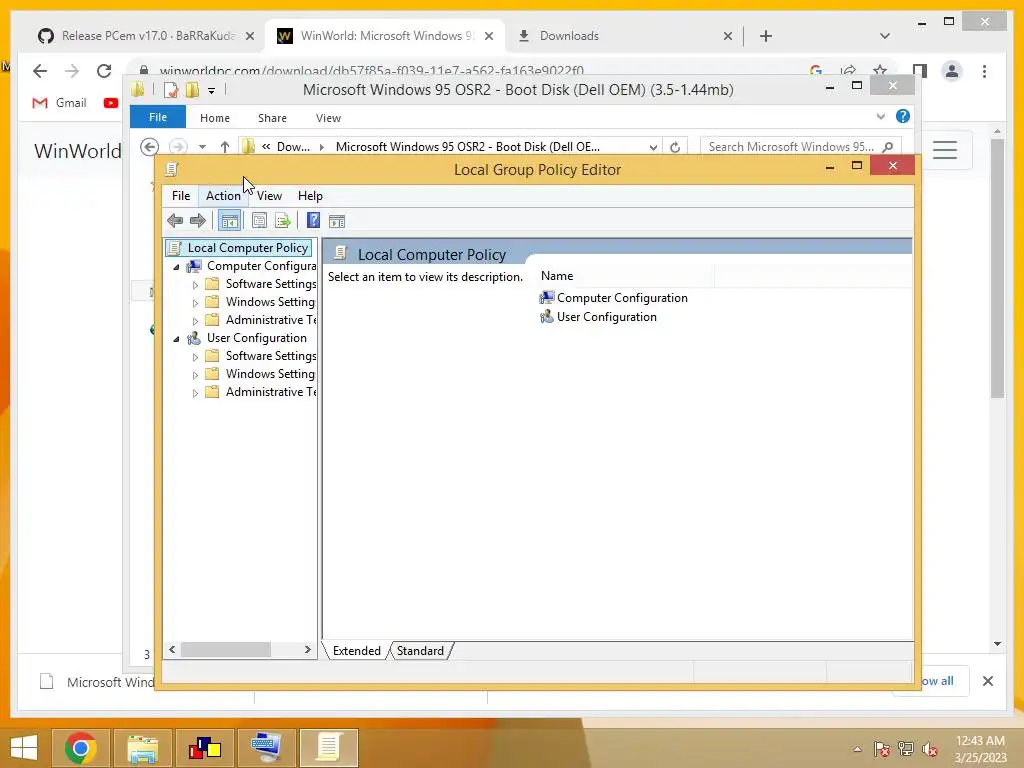
Task: Select Computer Configuration in the tree
Action: coord(261,266)
